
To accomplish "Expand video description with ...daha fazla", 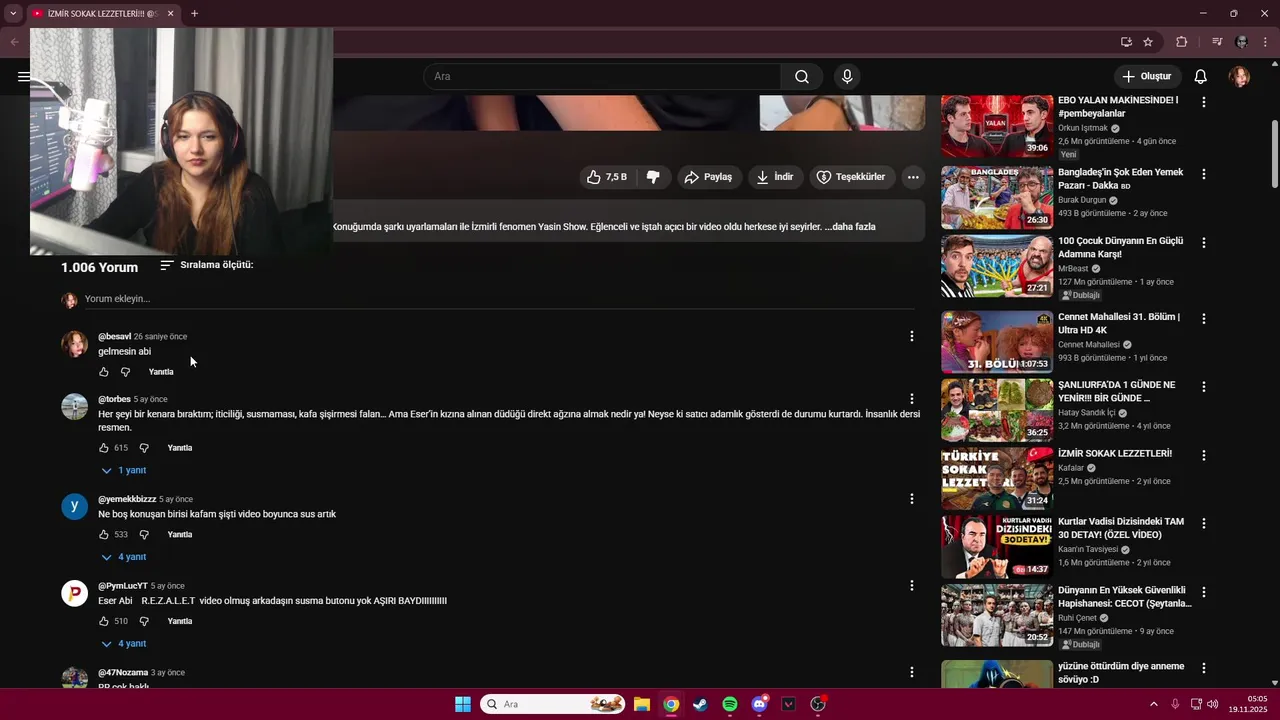I will 849,227.
